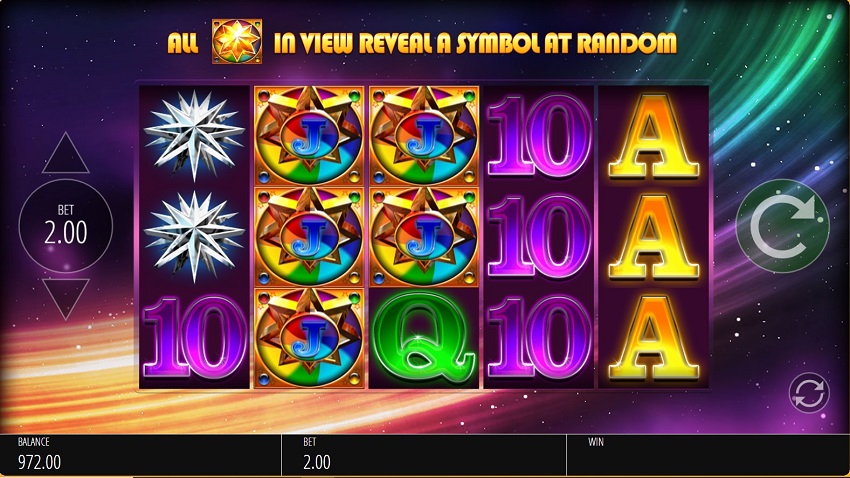
Task: Click the top golden A on reel five
Action: [654, 135]
